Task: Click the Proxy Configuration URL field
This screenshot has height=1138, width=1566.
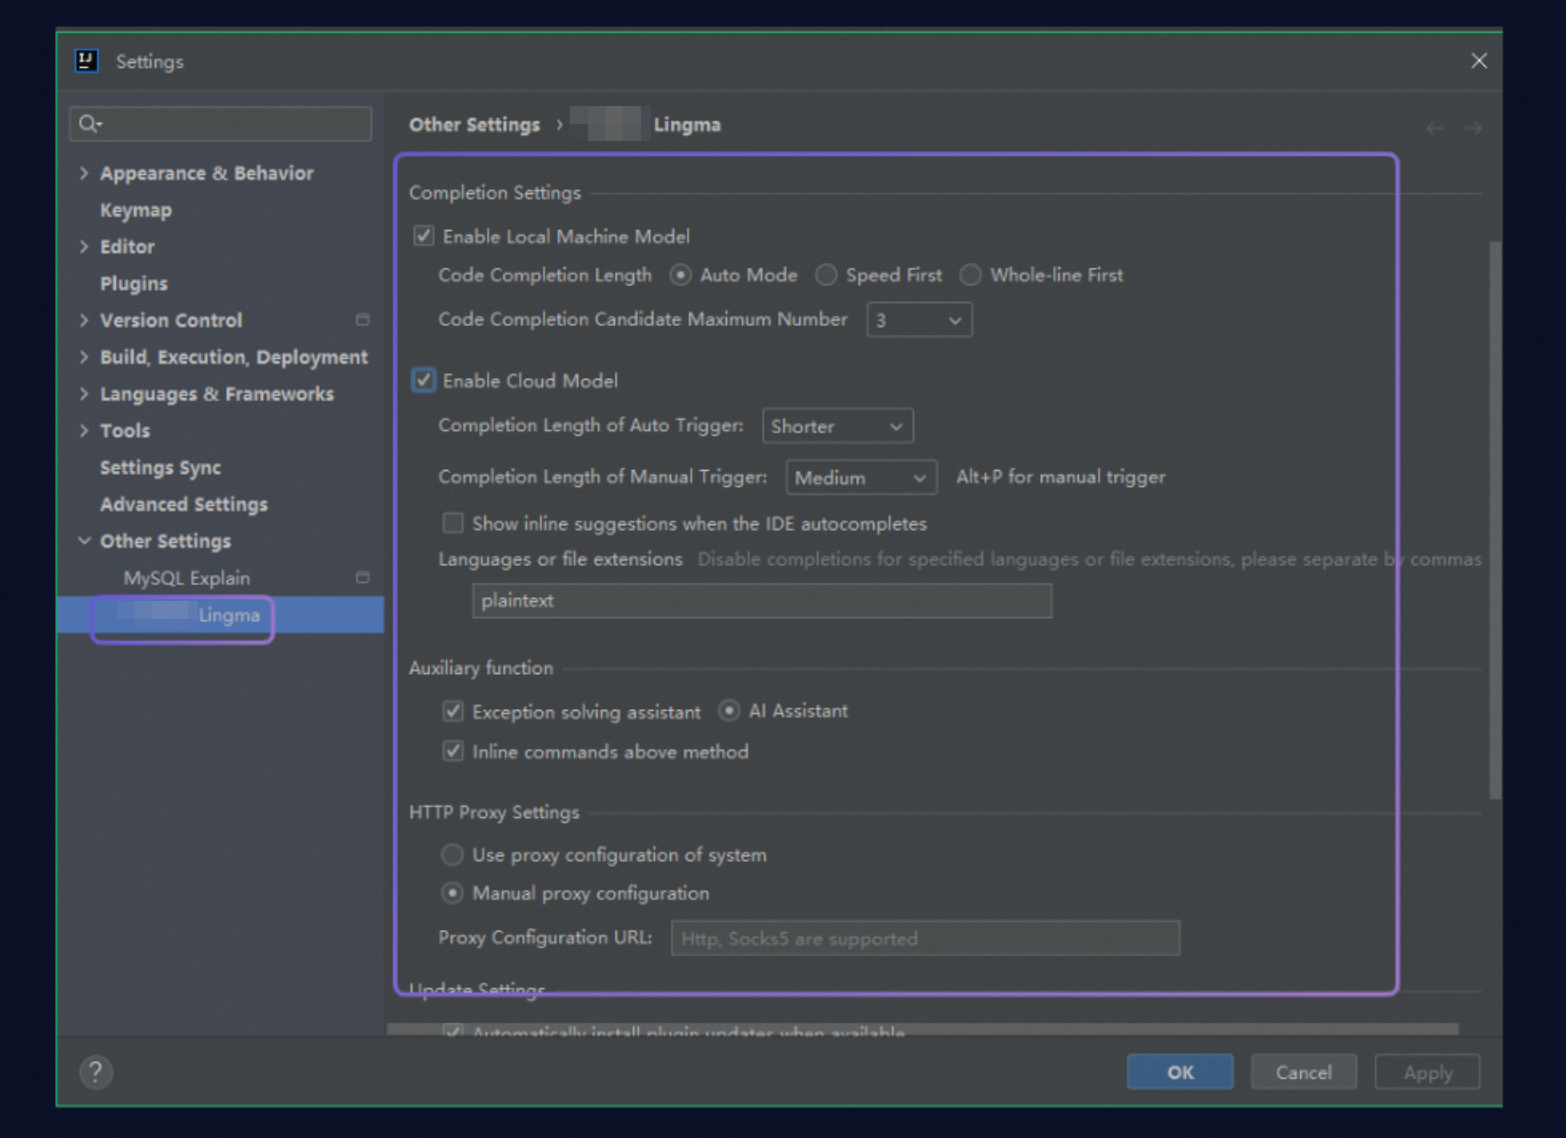Action: tap(925, 938)
